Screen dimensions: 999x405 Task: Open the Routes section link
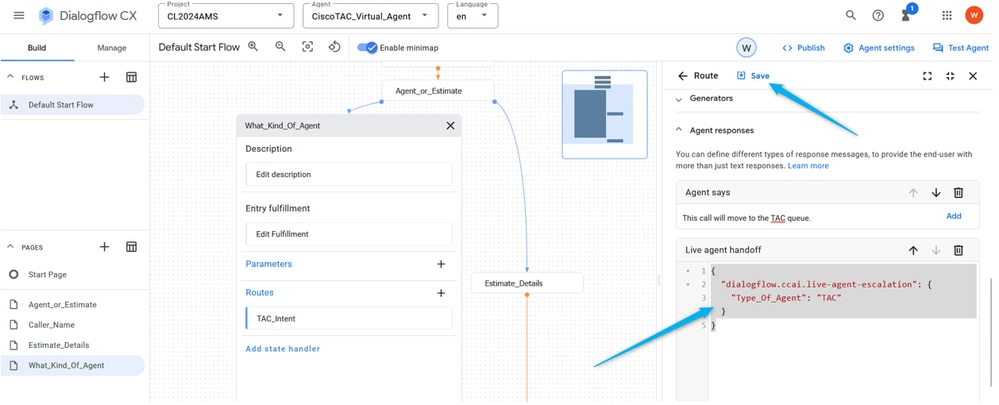click(259, 293)
